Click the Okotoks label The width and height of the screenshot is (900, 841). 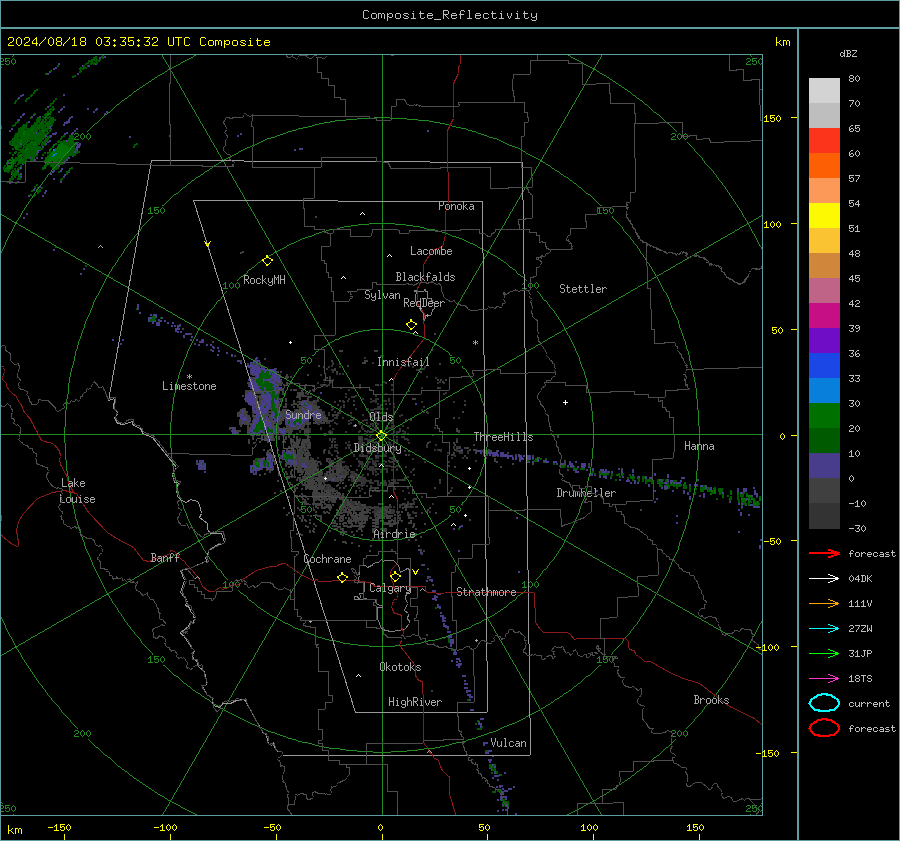(400, 667)
